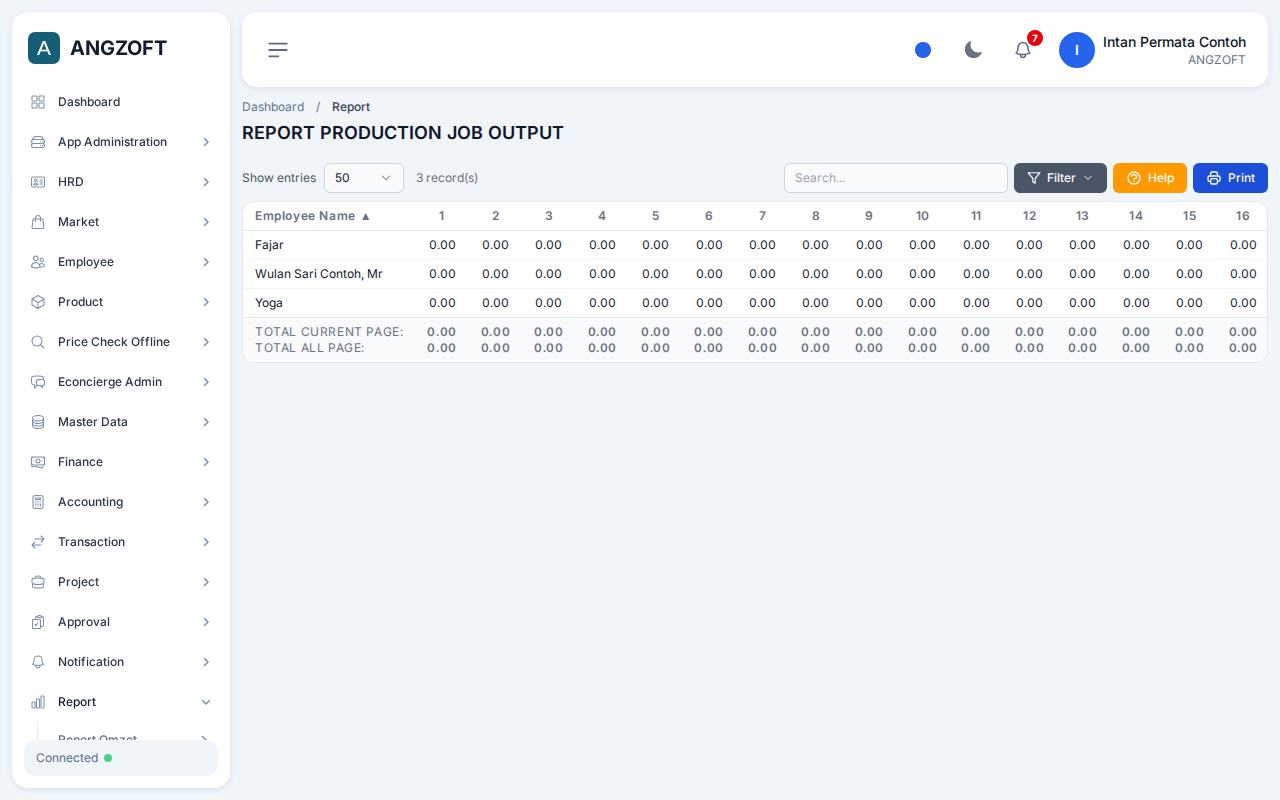Click the TOTAL CURRENT PAGE label
This screenshot has height=800, width=1280.
[329, 332]
